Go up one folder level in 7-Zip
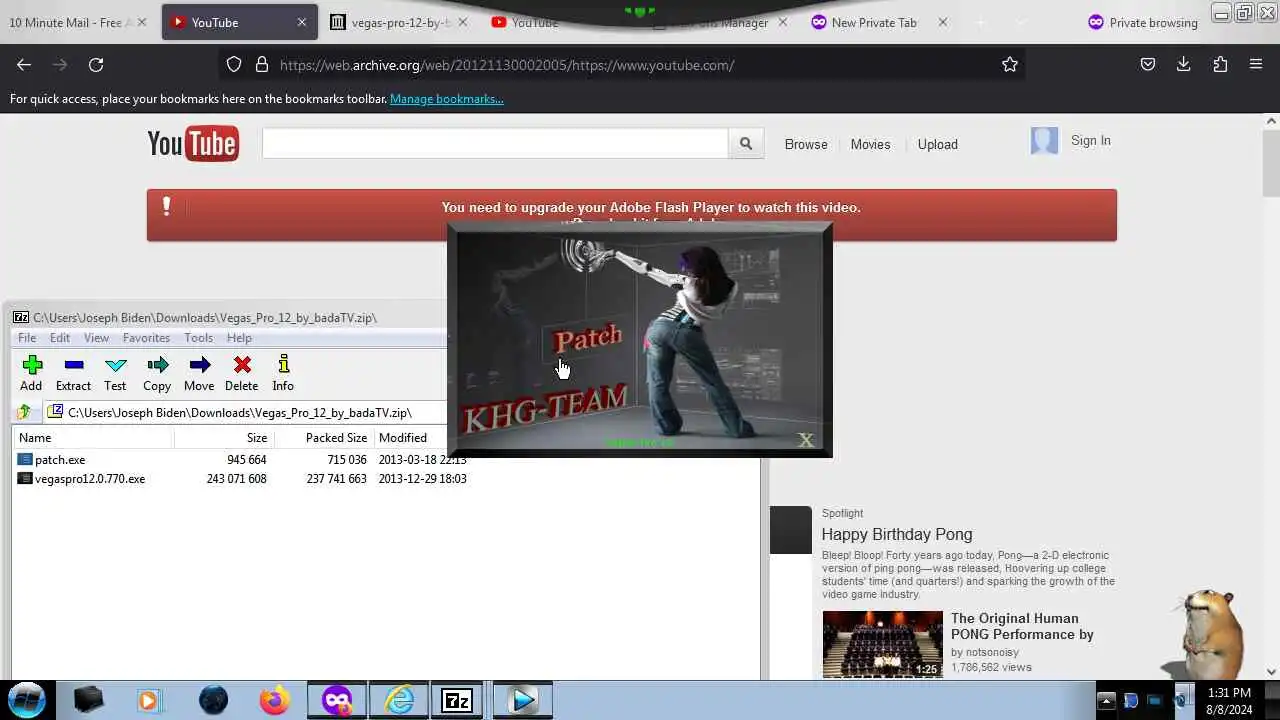 click(x=24, y=412)
